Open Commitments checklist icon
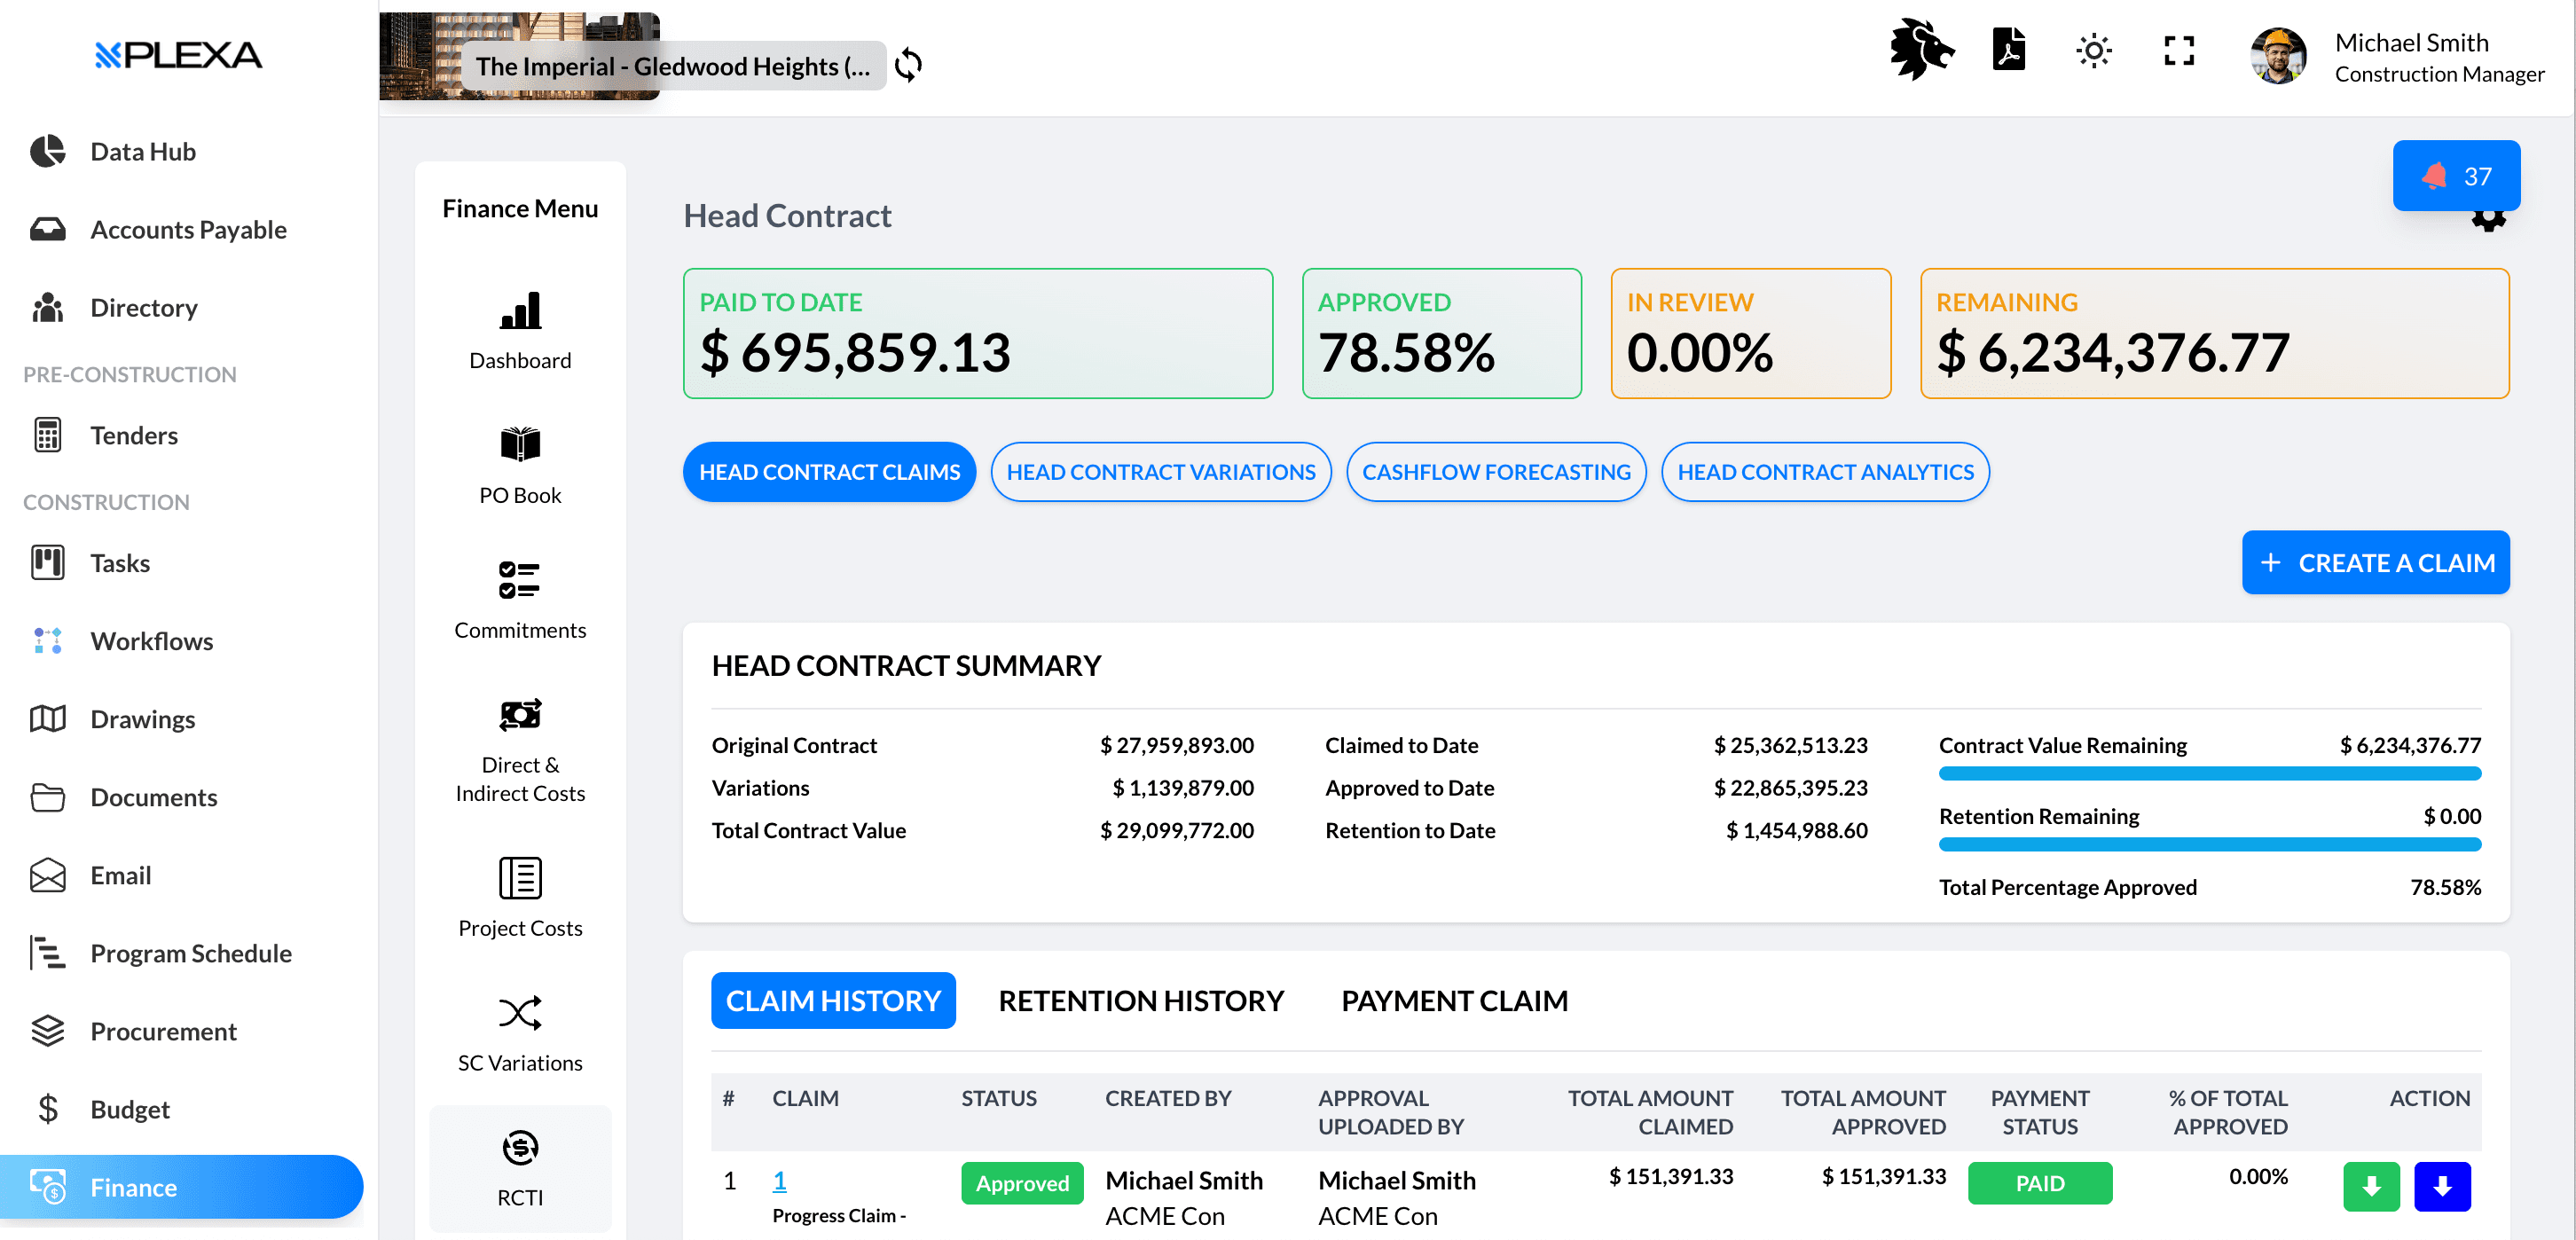 (520, 580)
